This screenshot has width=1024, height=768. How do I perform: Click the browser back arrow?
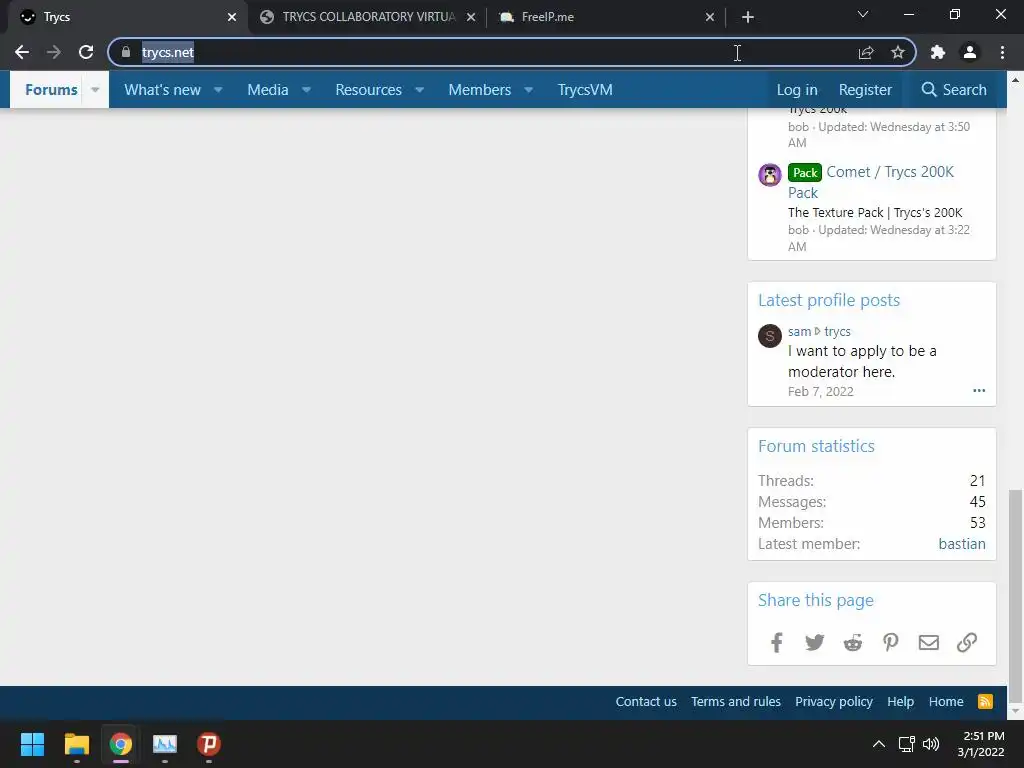point(22,52)
